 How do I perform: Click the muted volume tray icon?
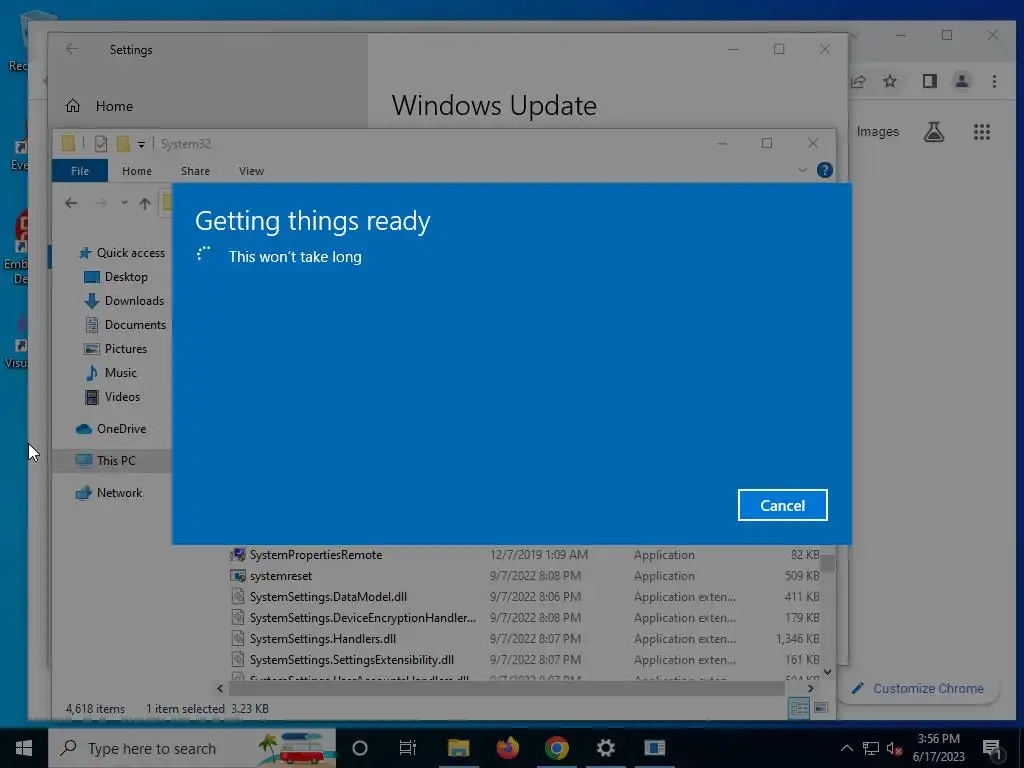pos(894,748)
